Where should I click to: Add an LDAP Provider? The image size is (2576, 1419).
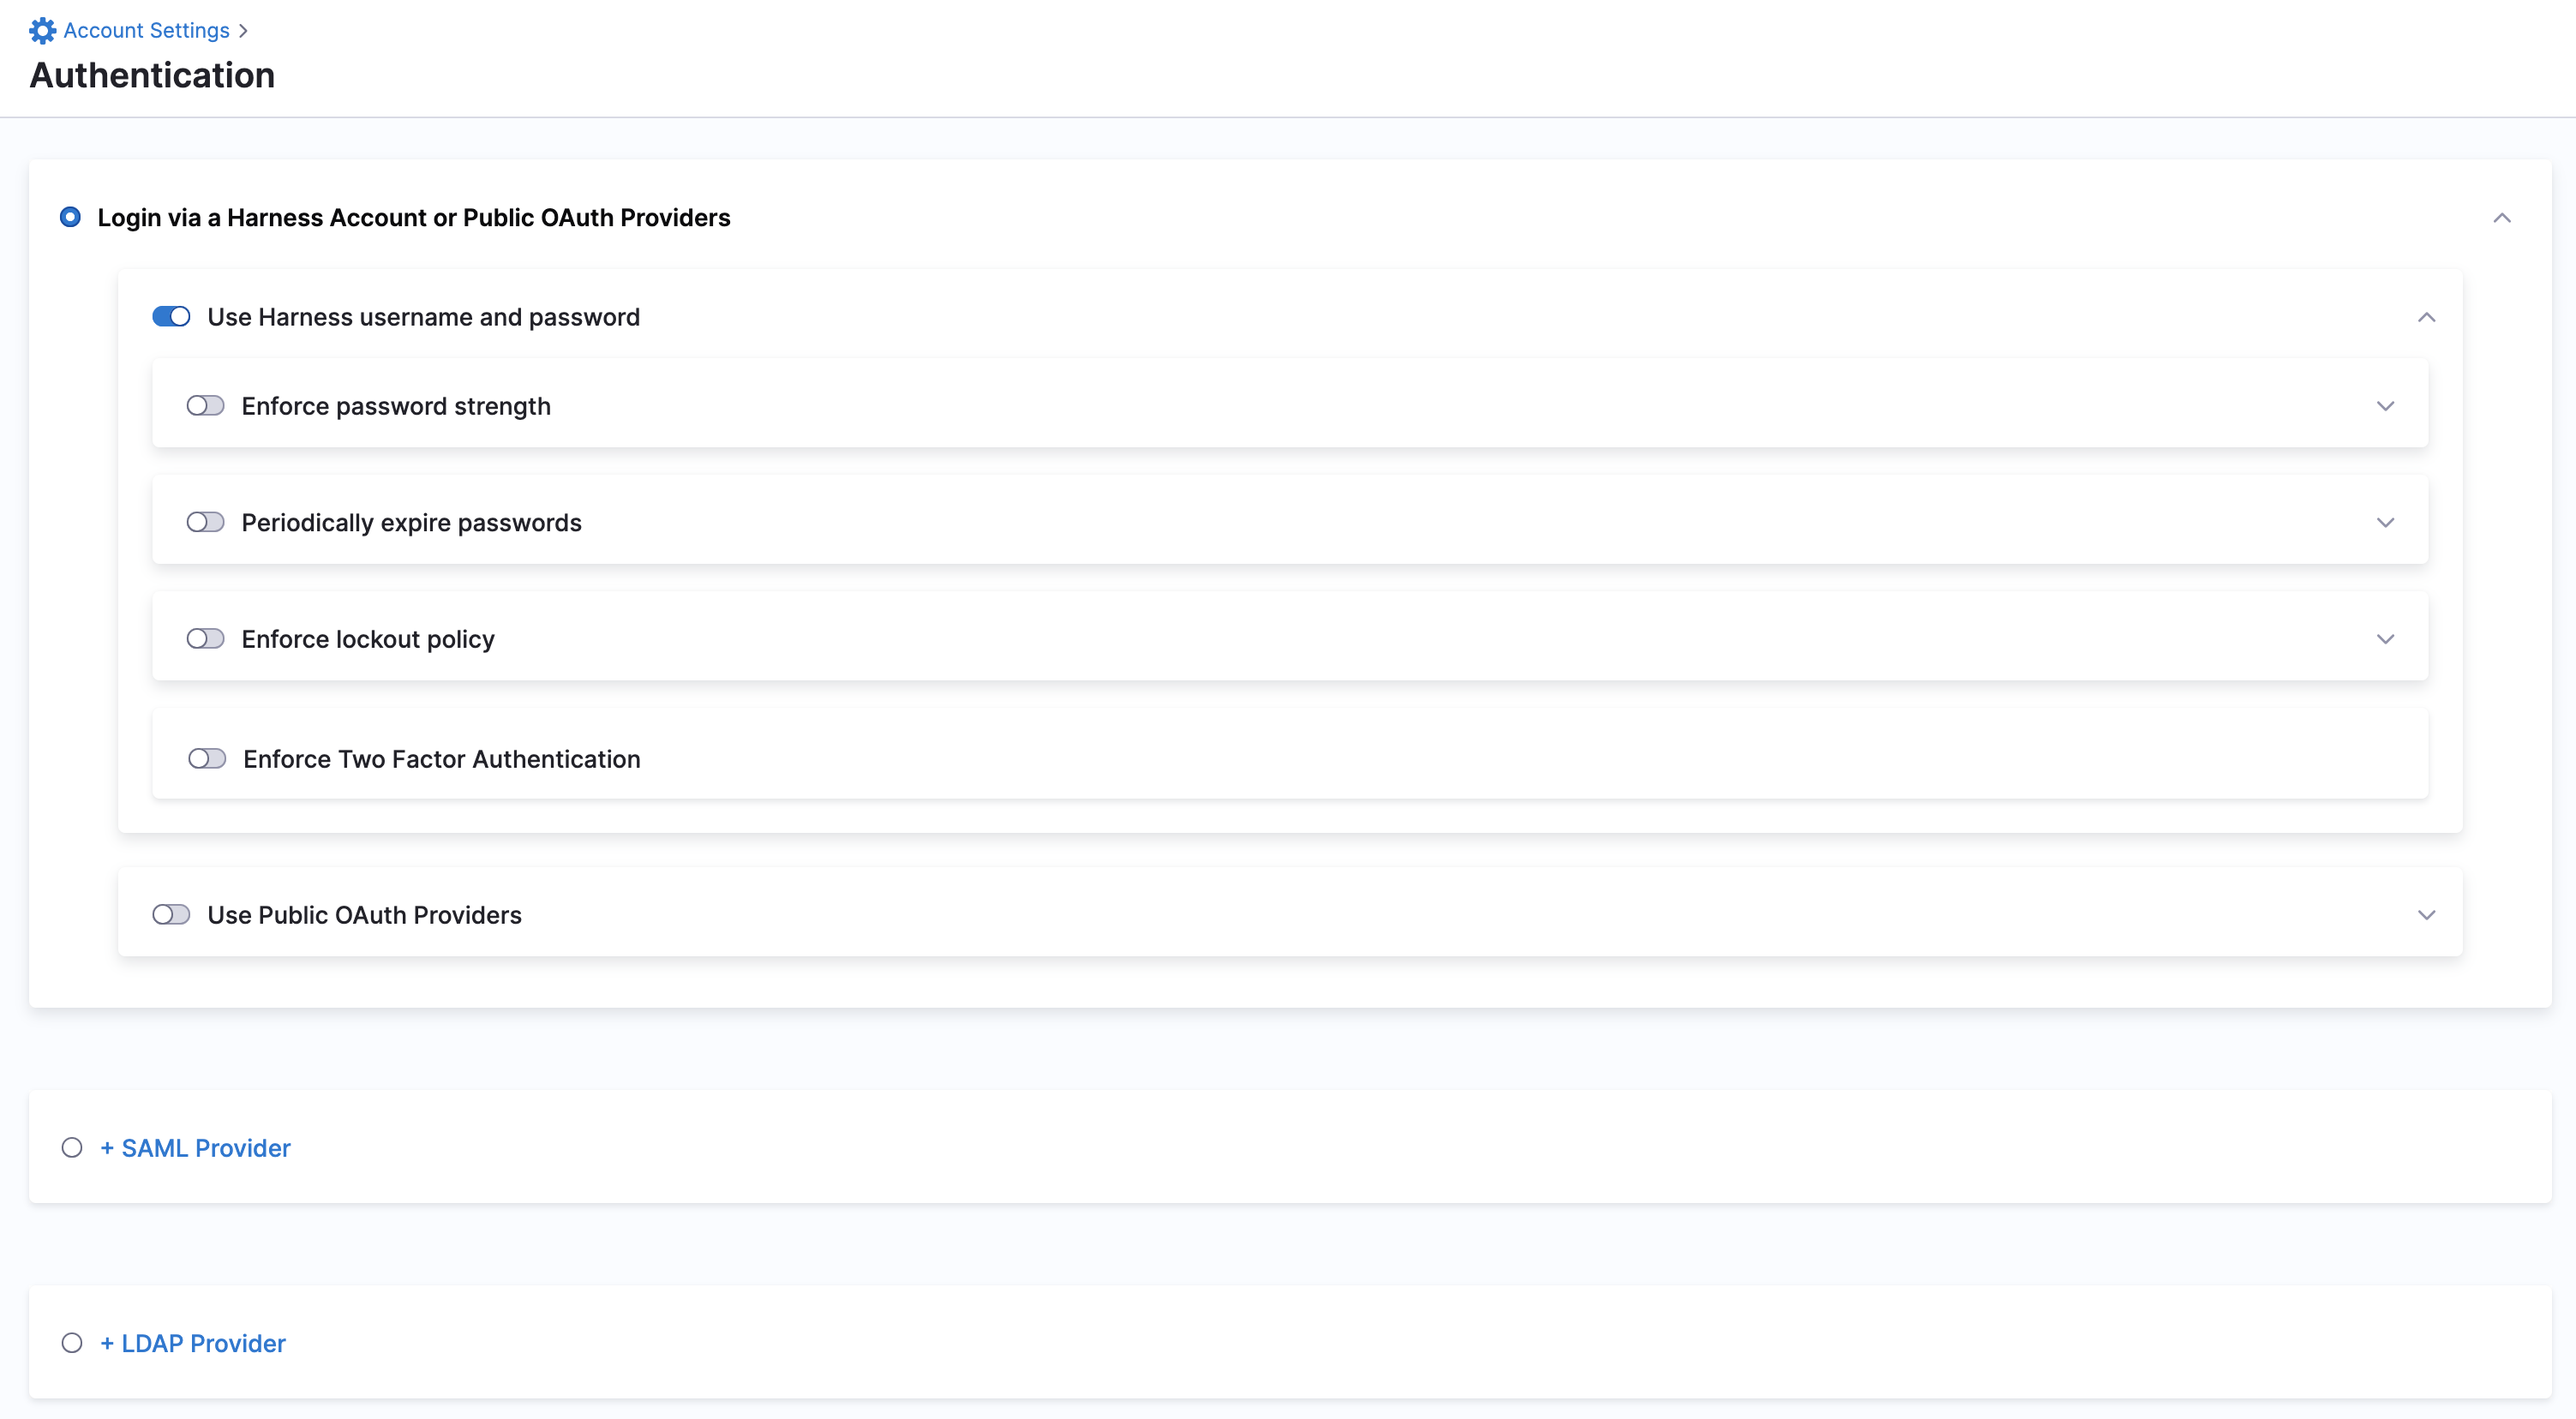193,1343
